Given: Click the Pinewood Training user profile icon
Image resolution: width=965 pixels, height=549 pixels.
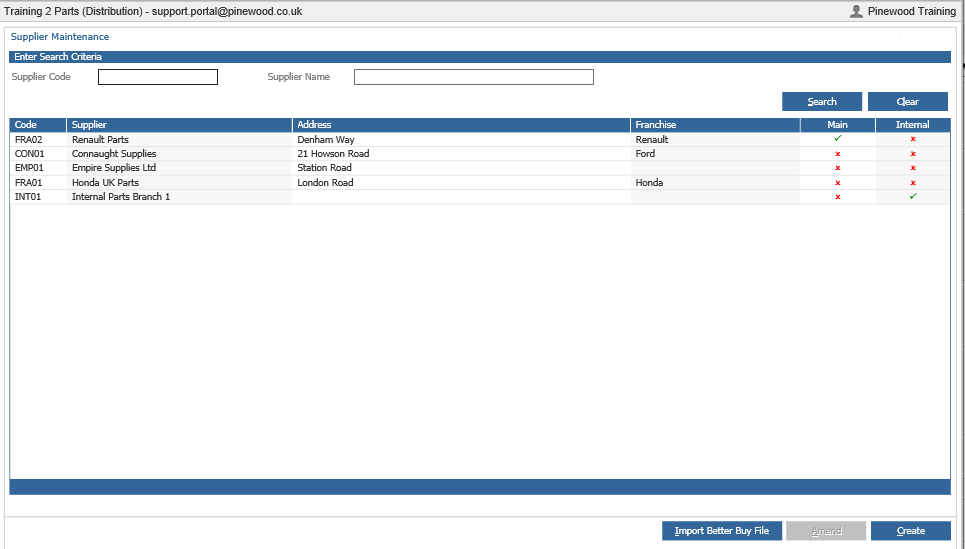Looking at the screenshot, I should click(855, 11).
